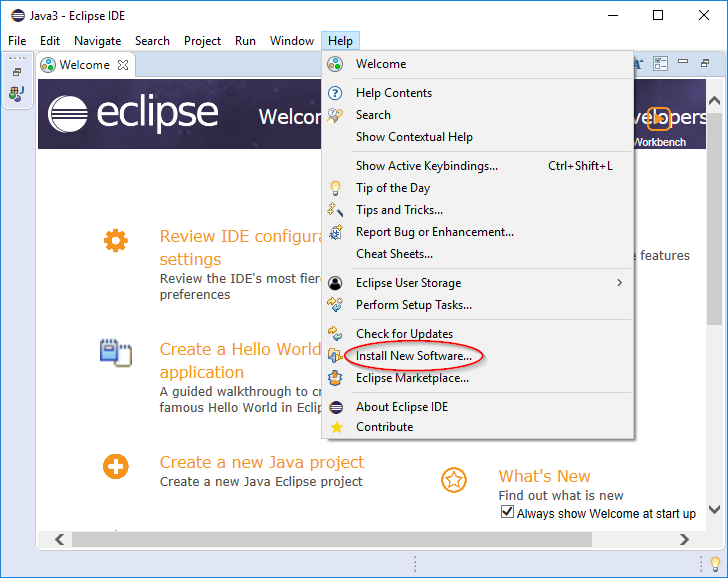Image resolution: width=728 pixels, height=578 pixels.
Task: Click the What's New star icon
Action: [x=454, y=480]
